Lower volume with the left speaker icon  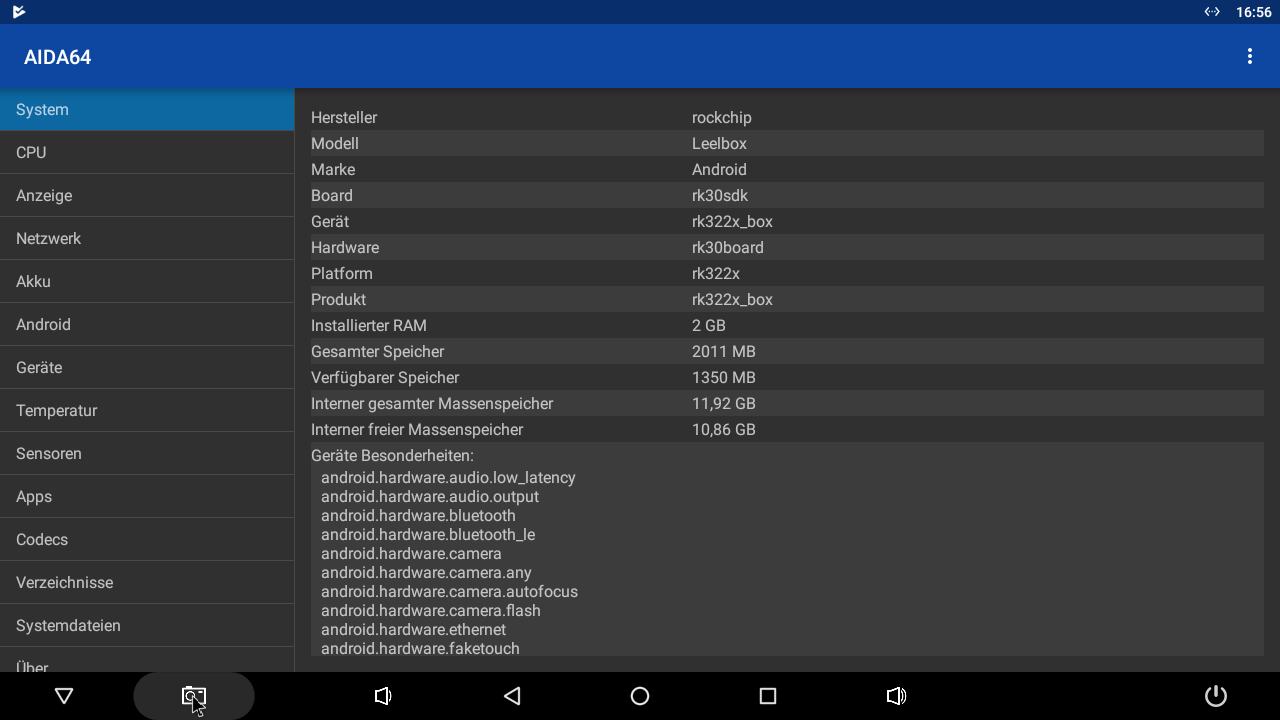[383, 696]
